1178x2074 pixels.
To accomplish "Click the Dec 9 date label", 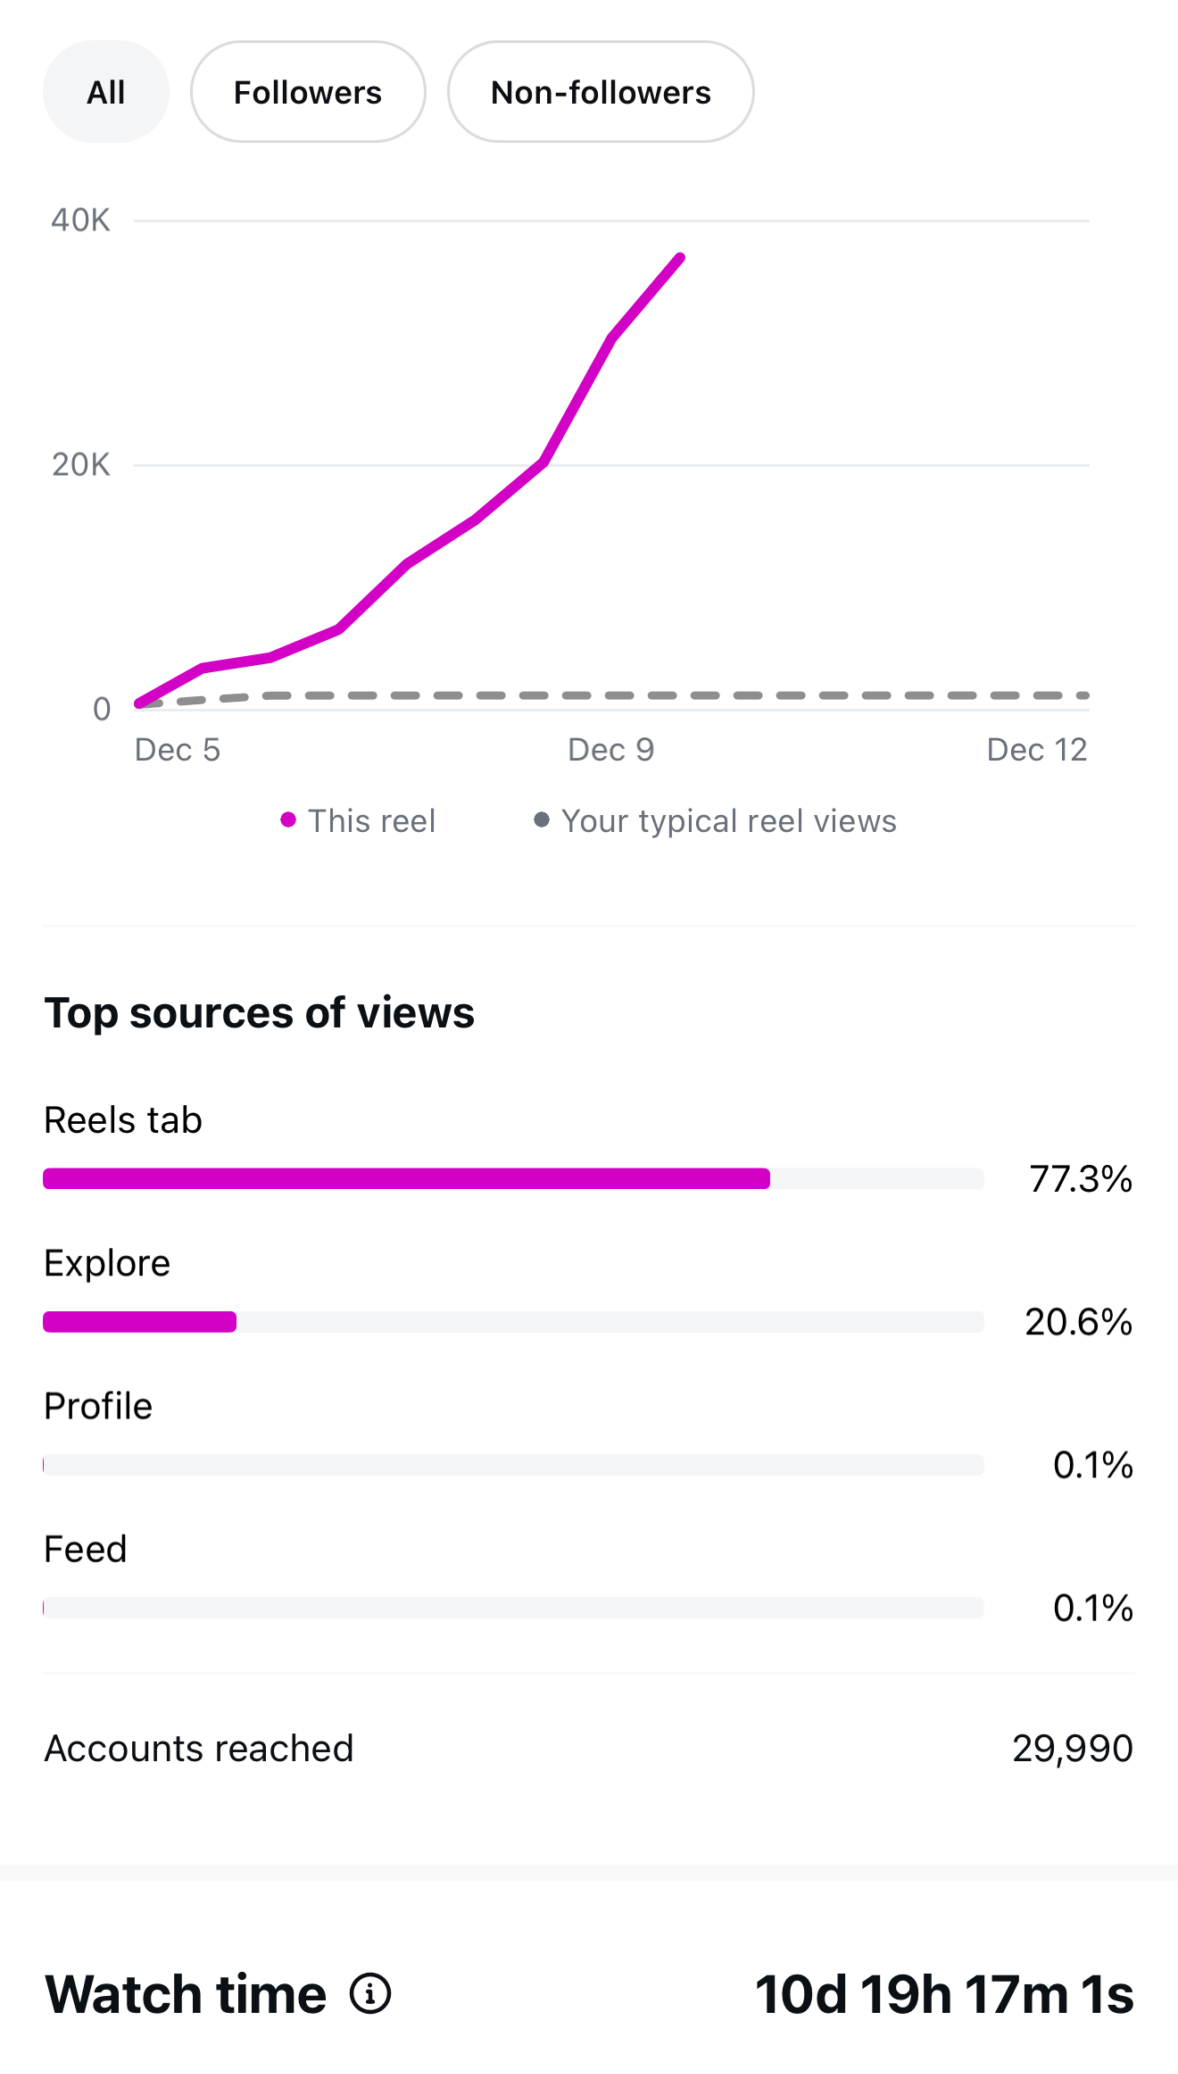I will tap(610, 750).
